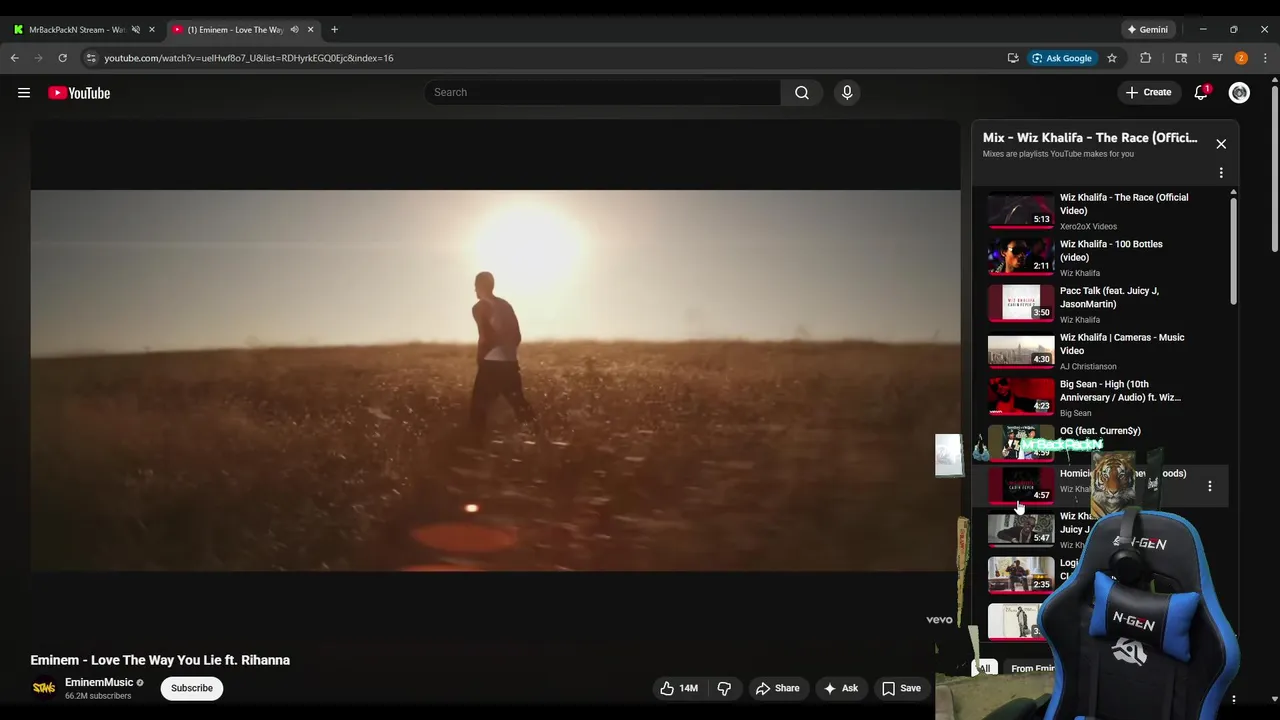Open Chrome extensions puzzle icon

pyautogui.click(x=1146, y=58)
